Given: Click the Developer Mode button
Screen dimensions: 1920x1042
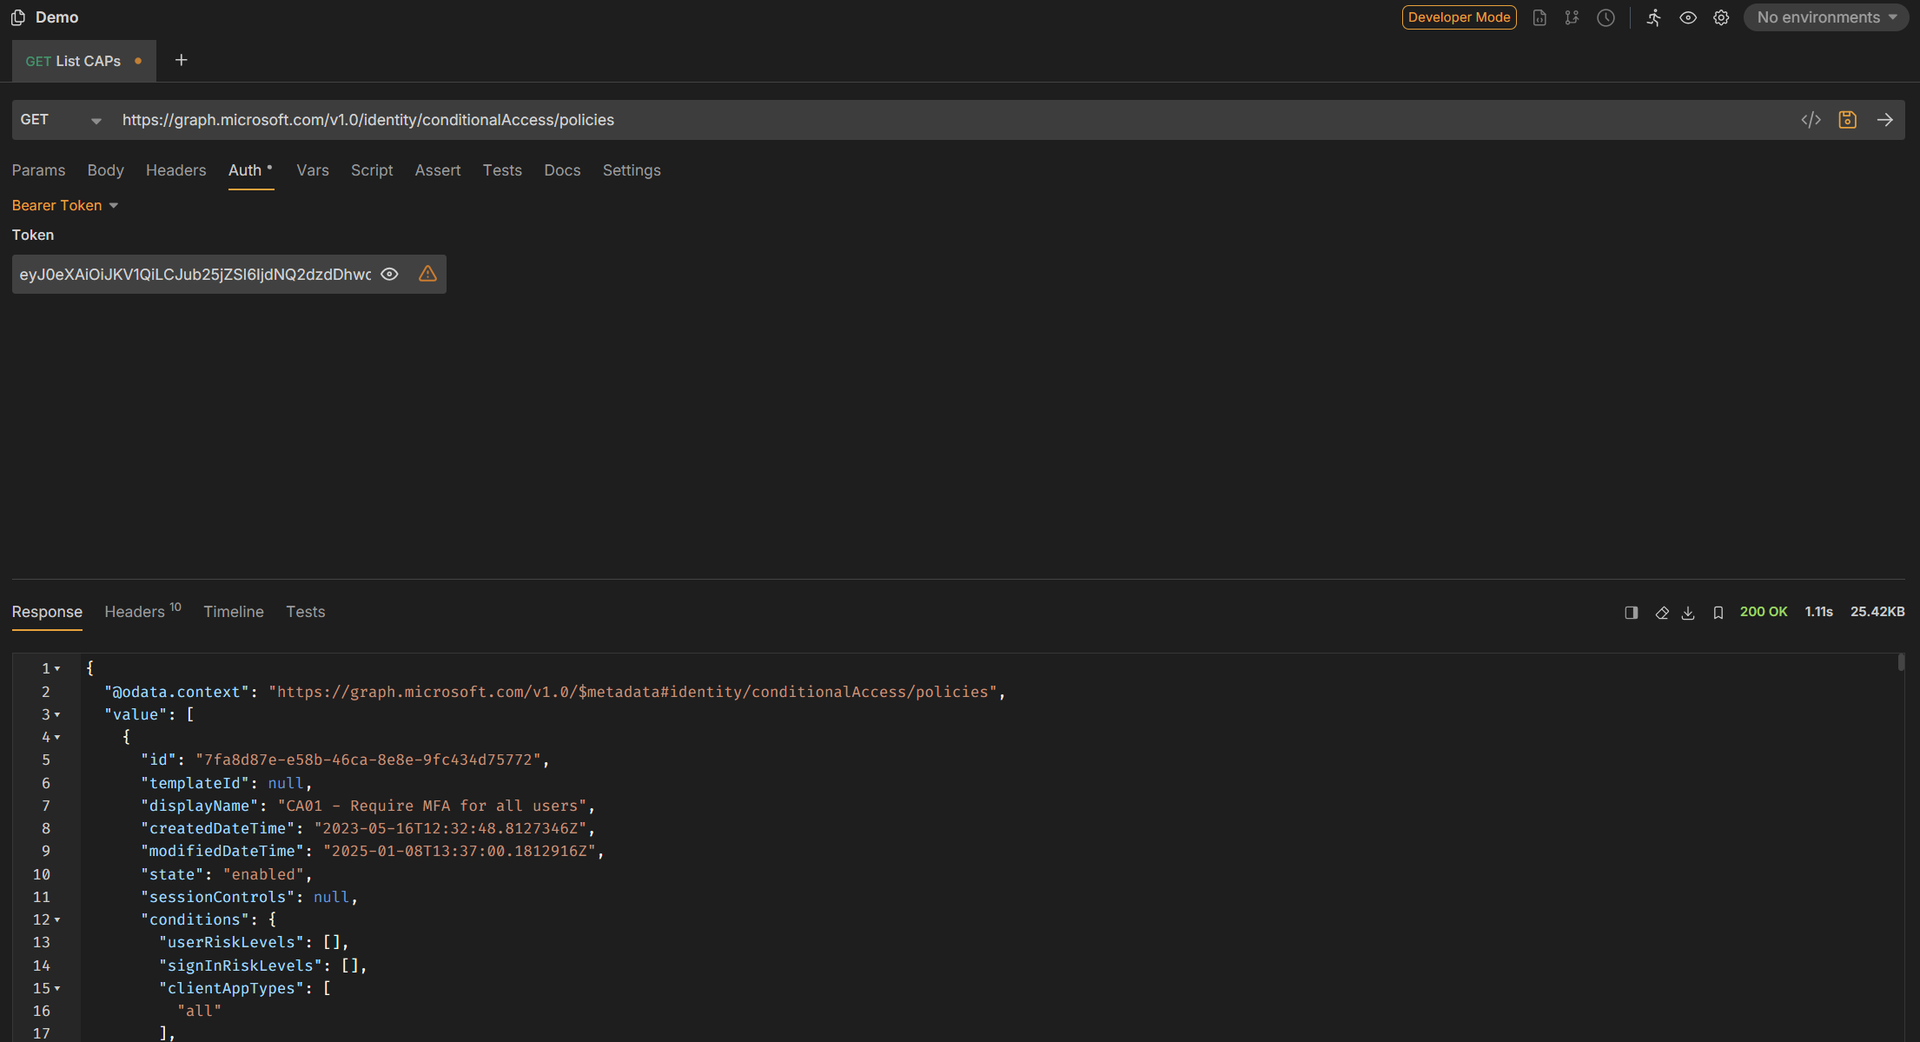Looking at the screenshot, I should pyautogui.click(x=1458, y=18).
